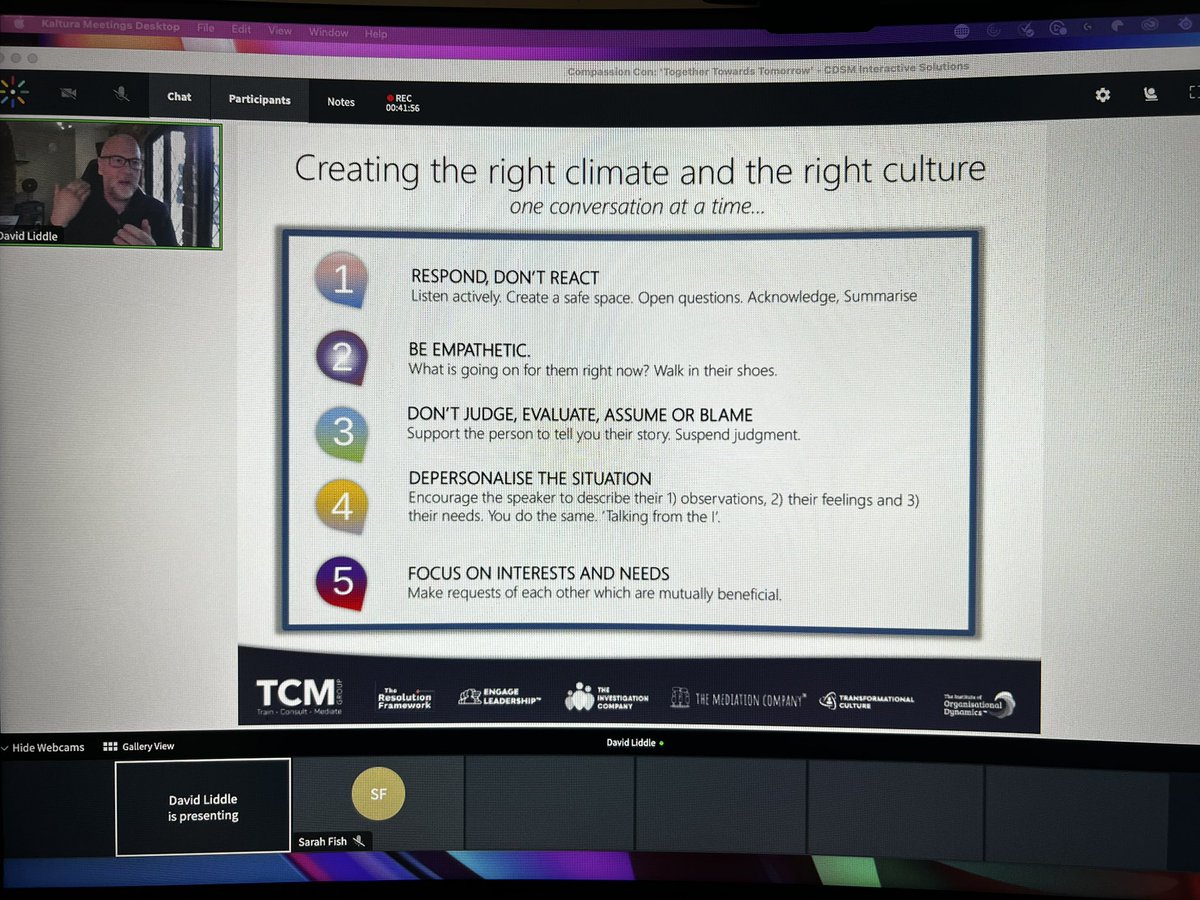The height and width of the screenshot is (900, 1200).
Task: Click the David Liddle speaker label below slide
Action: [x=635, y=743]
